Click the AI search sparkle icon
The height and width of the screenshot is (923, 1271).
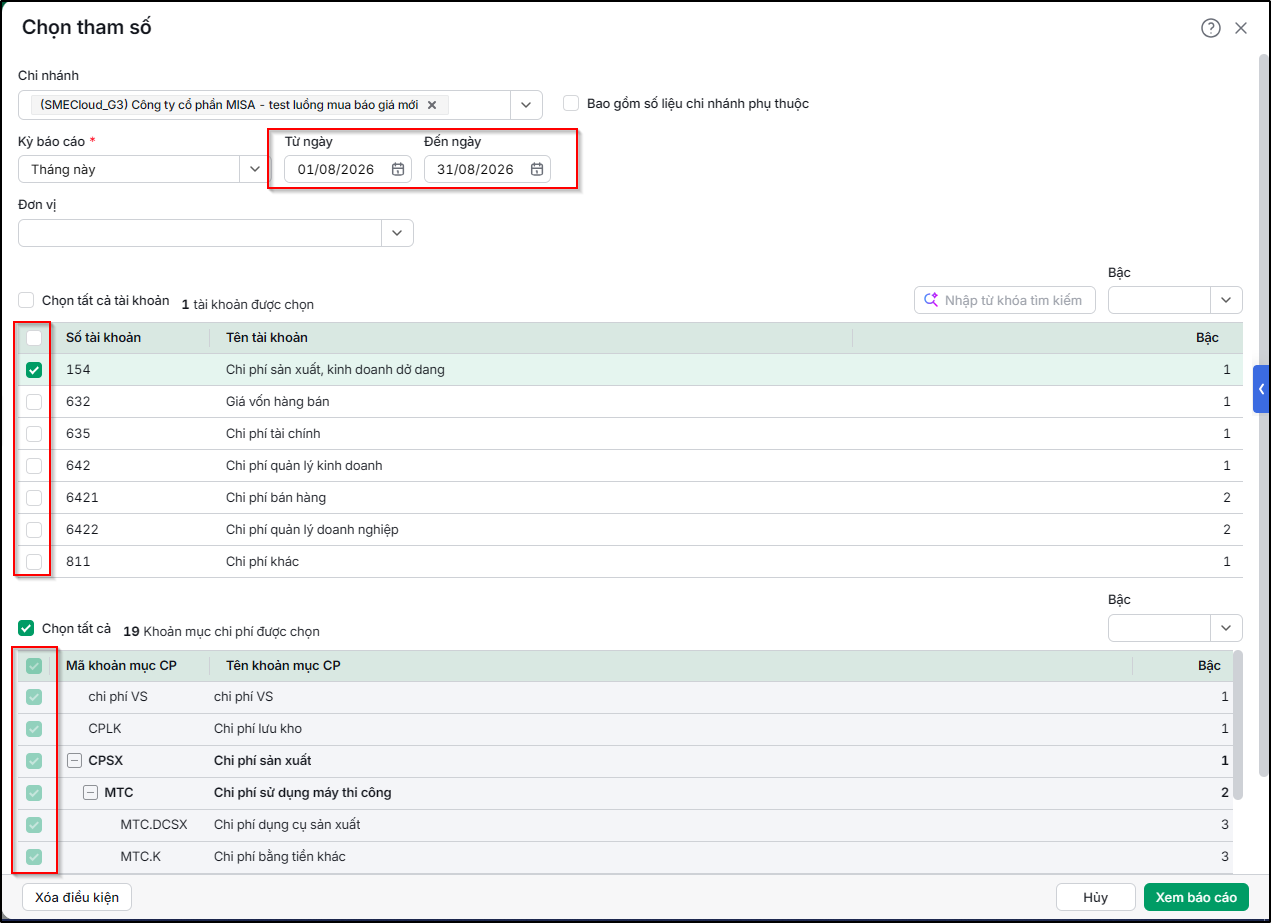931,300
